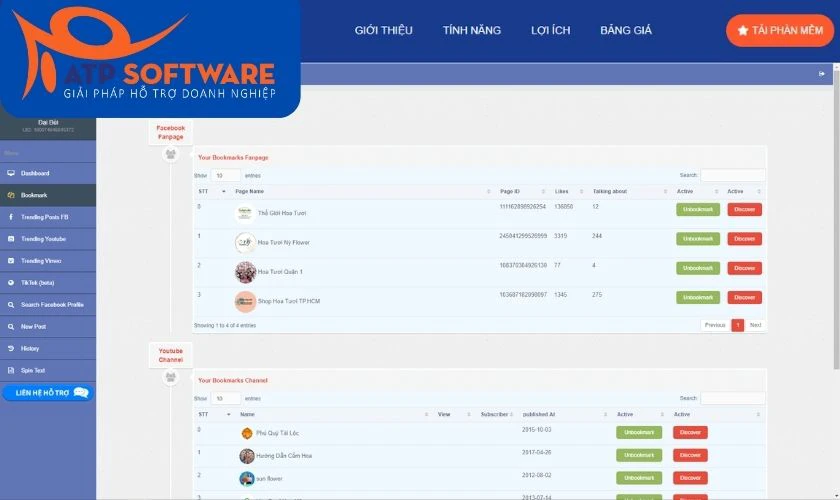Click Hoa Tươi Ny Flower page avatar

245,243
